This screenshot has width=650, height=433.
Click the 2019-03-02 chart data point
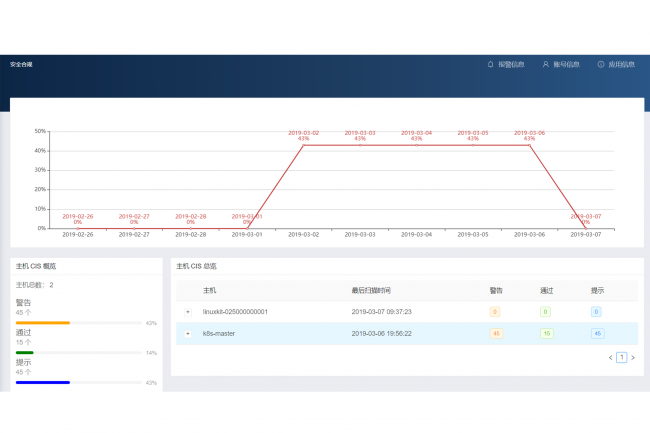point(303,145)
